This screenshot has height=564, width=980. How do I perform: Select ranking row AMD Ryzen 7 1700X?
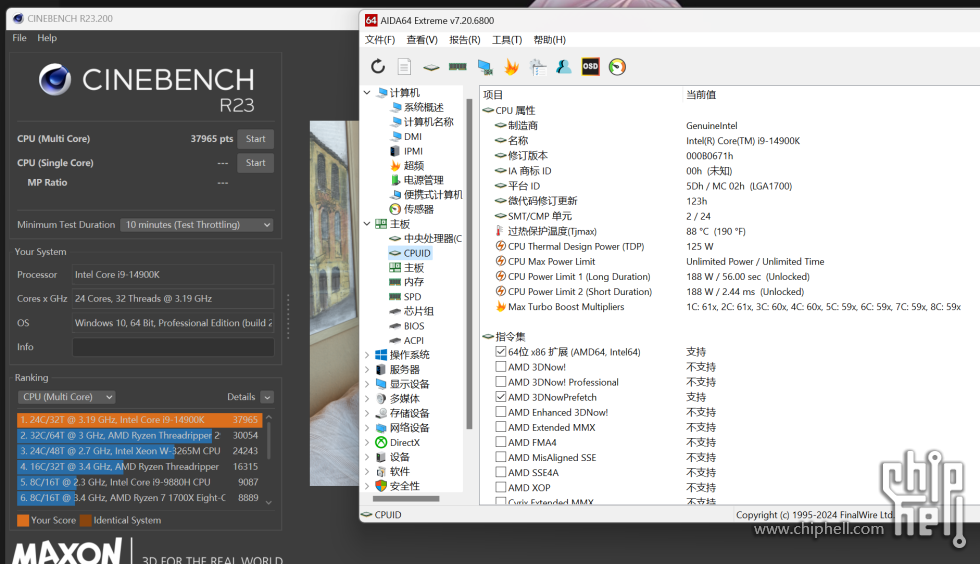pyautogui.click(x=139, y=498)
